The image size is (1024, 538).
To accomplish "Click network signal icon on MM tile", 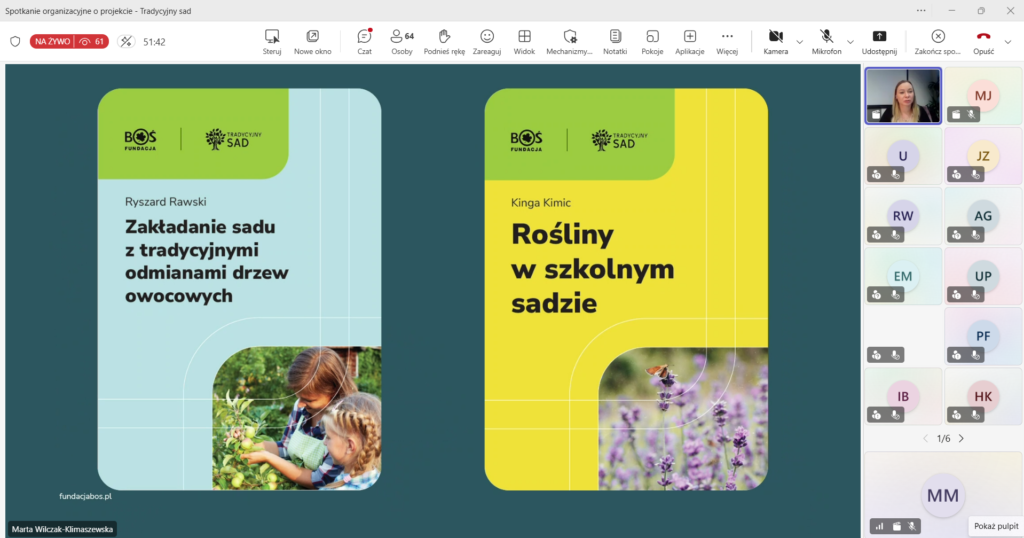I will point(879,526).
